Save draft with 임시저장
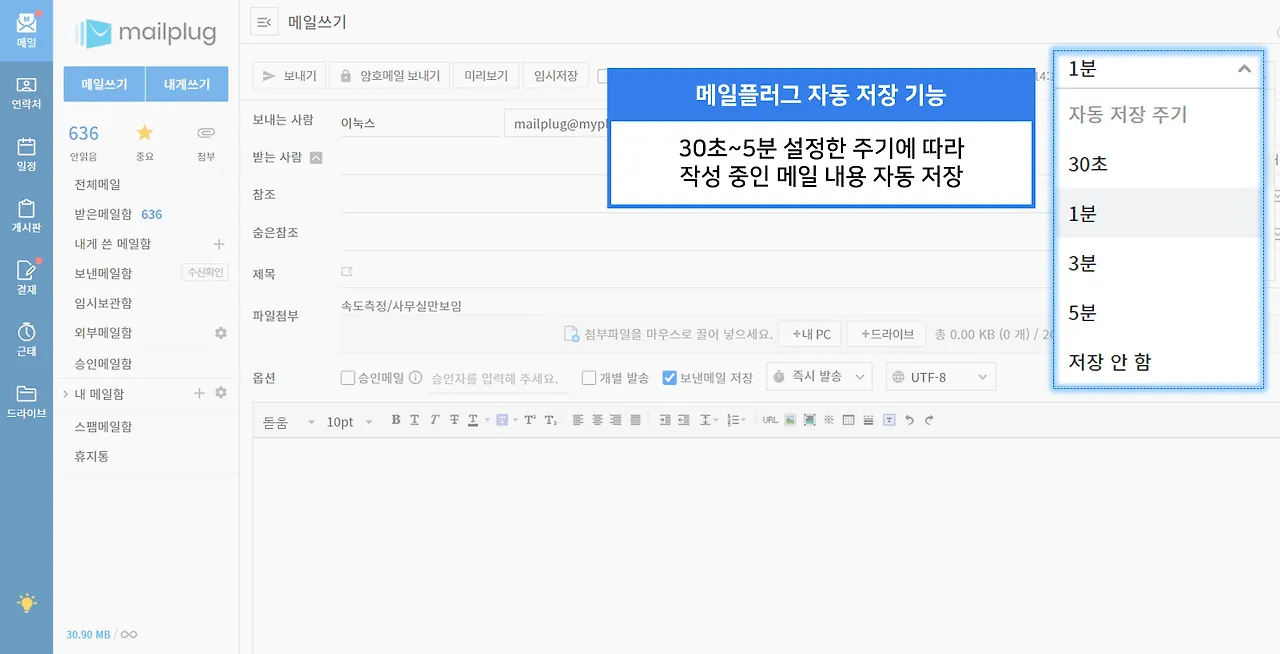The image size is (1280, 654). coord(556,75)
